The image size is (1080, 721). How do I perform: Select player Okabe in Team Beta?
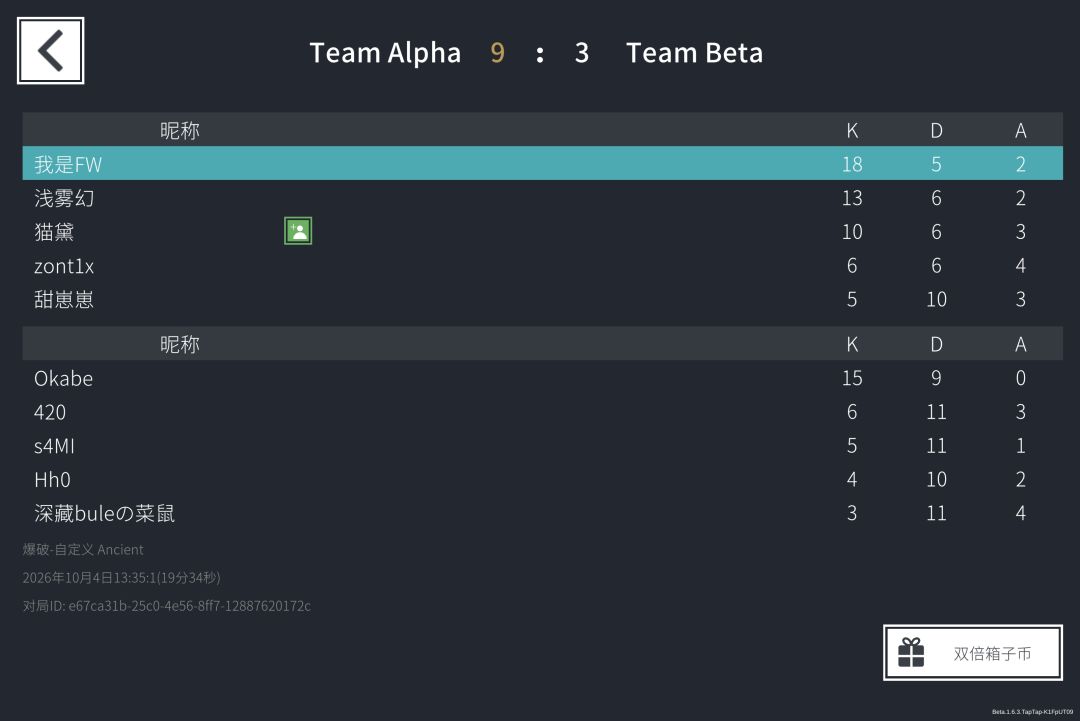click(542, 378)
